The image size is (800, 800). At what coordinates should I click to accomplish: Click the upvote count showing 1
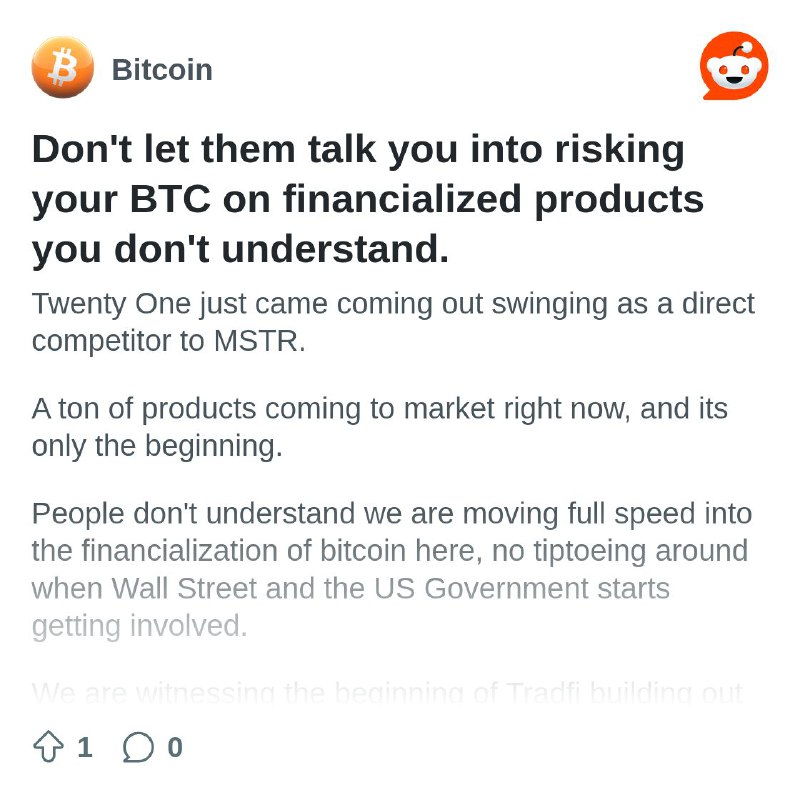[x=85, y=747]
